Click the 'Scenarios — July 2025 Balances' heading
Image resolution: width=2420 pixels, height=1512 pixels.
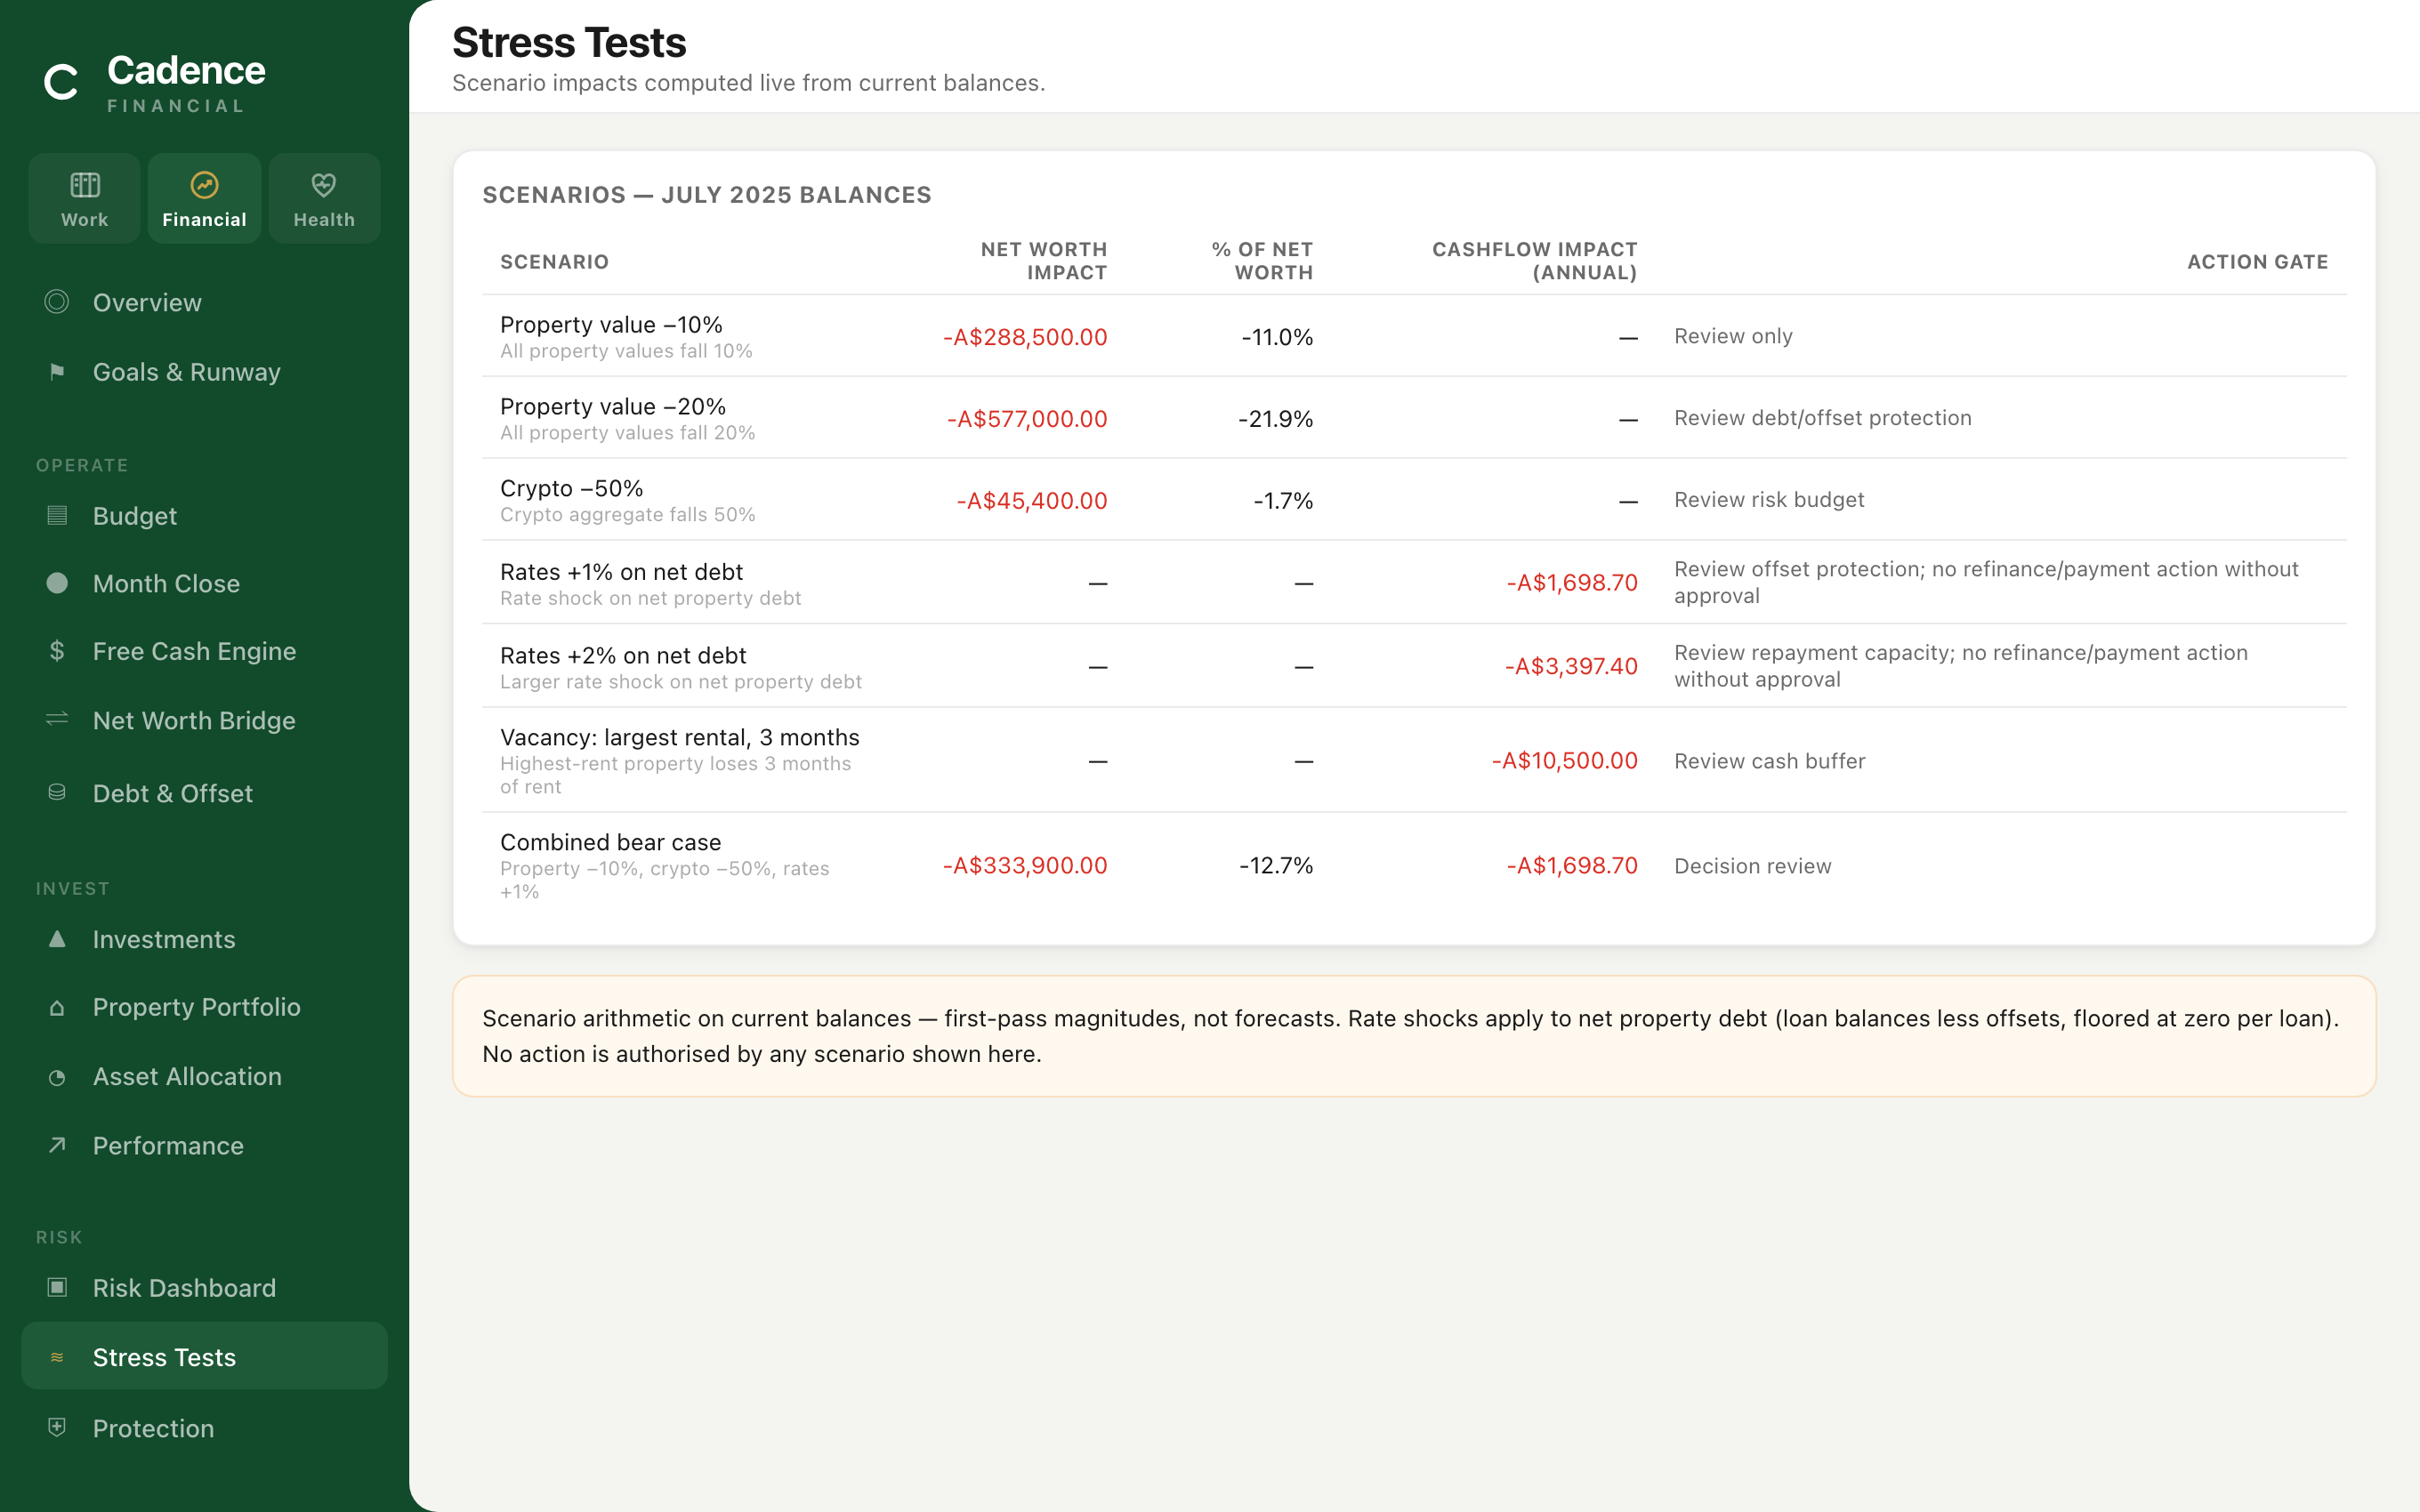tap(707, 195)
